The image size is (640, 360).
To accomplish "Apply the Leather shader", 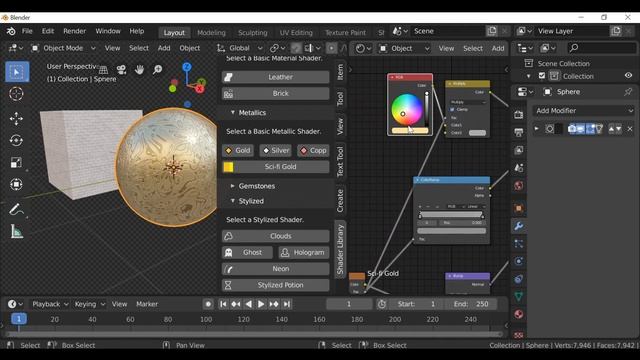I will coord(276,77).
